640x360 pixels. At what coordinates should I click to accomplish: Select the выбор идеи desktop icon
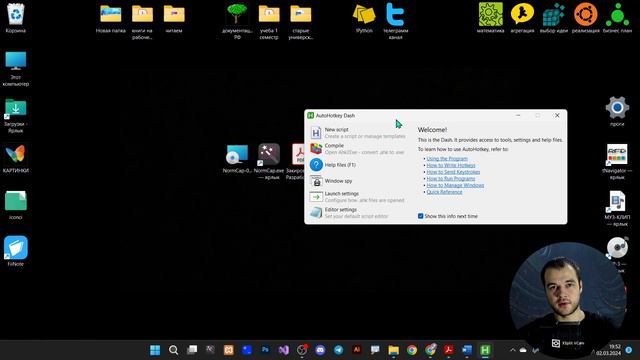553,18
